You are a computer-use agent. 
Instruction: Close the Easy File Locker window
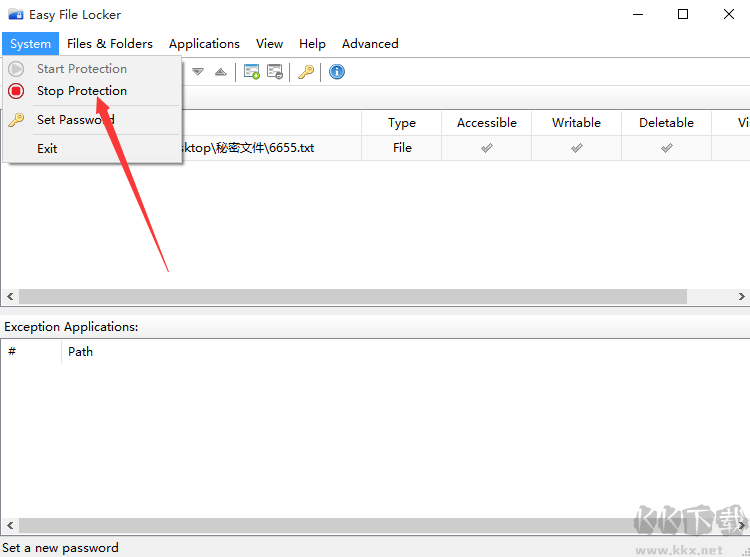(728, 14)
